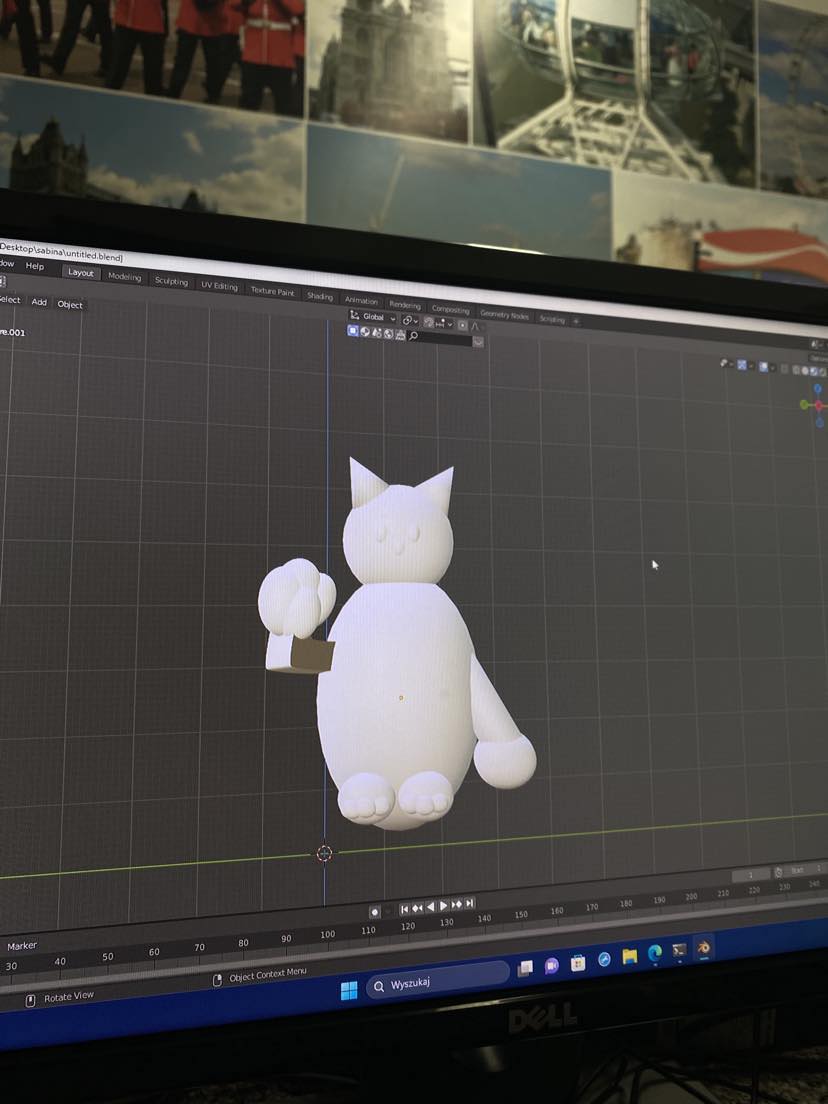This screenshot has height=1104, width=828.
Task: Open the Texture Paint workspace tab
Action: pos(272,291)
